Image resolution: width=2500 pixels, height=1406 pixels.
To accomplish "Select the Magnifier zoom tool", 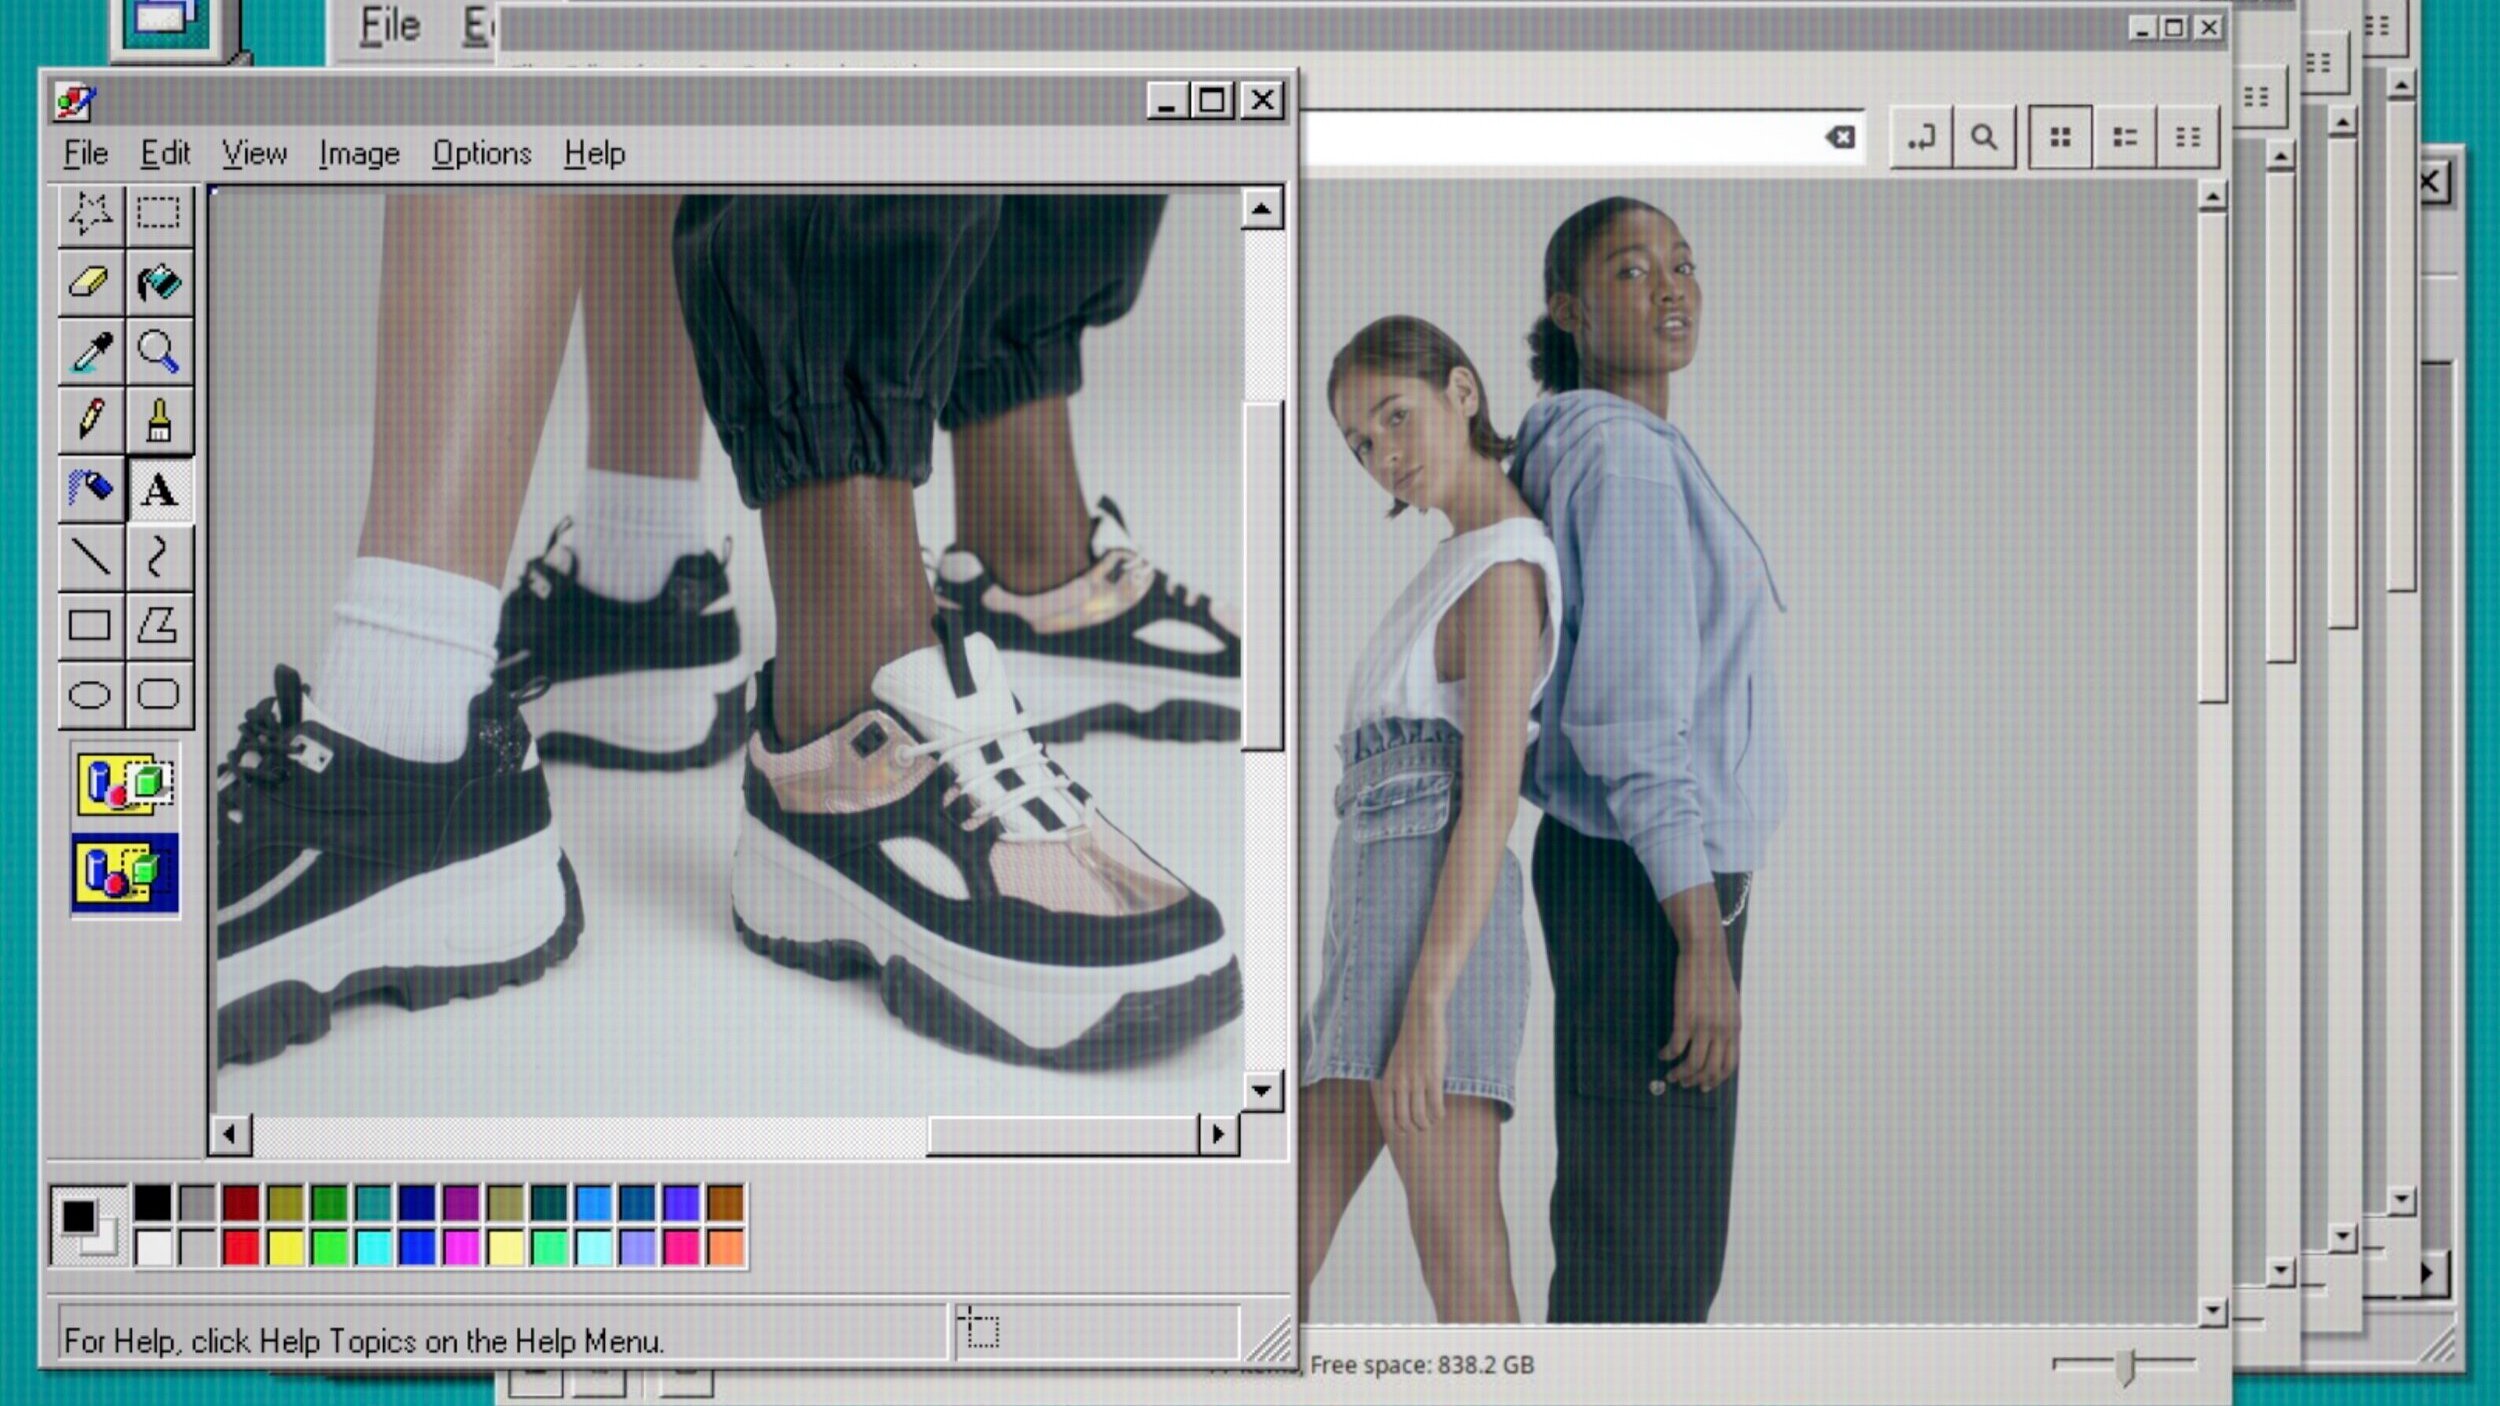I will (x=159, y=352).
